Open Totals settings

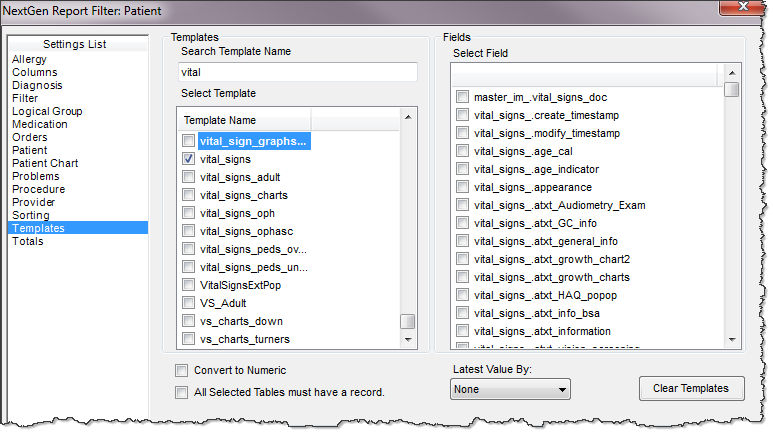point(28,241)
